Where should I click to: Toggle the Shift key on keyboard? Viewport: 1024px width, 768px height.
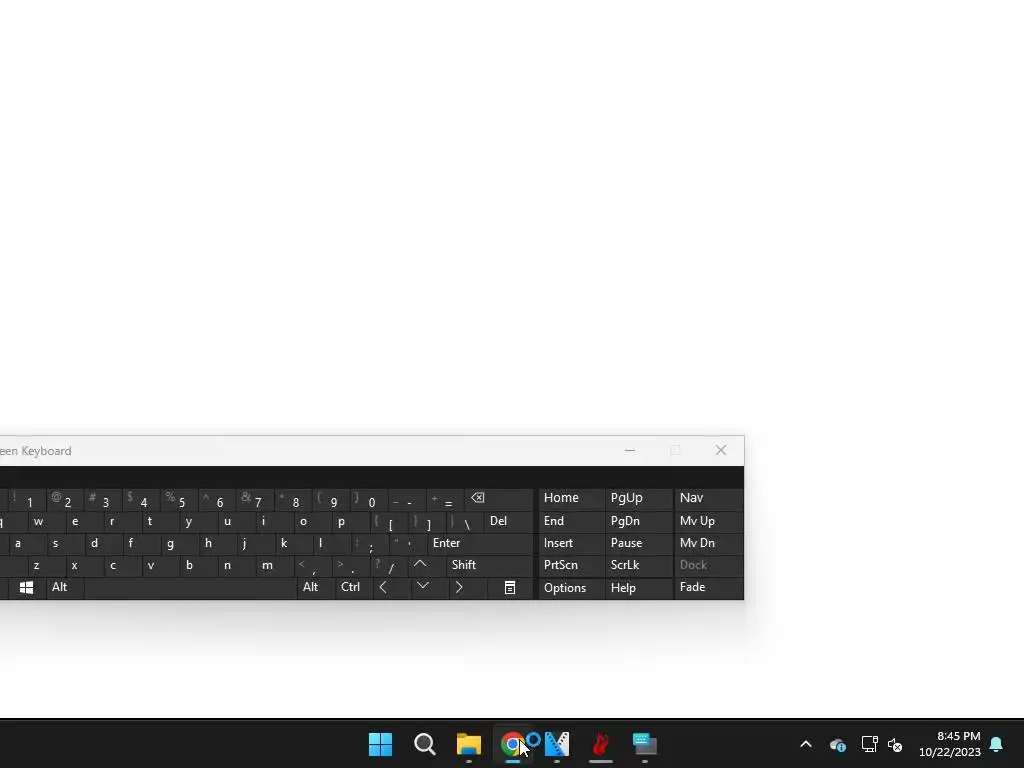click(490, 566)
